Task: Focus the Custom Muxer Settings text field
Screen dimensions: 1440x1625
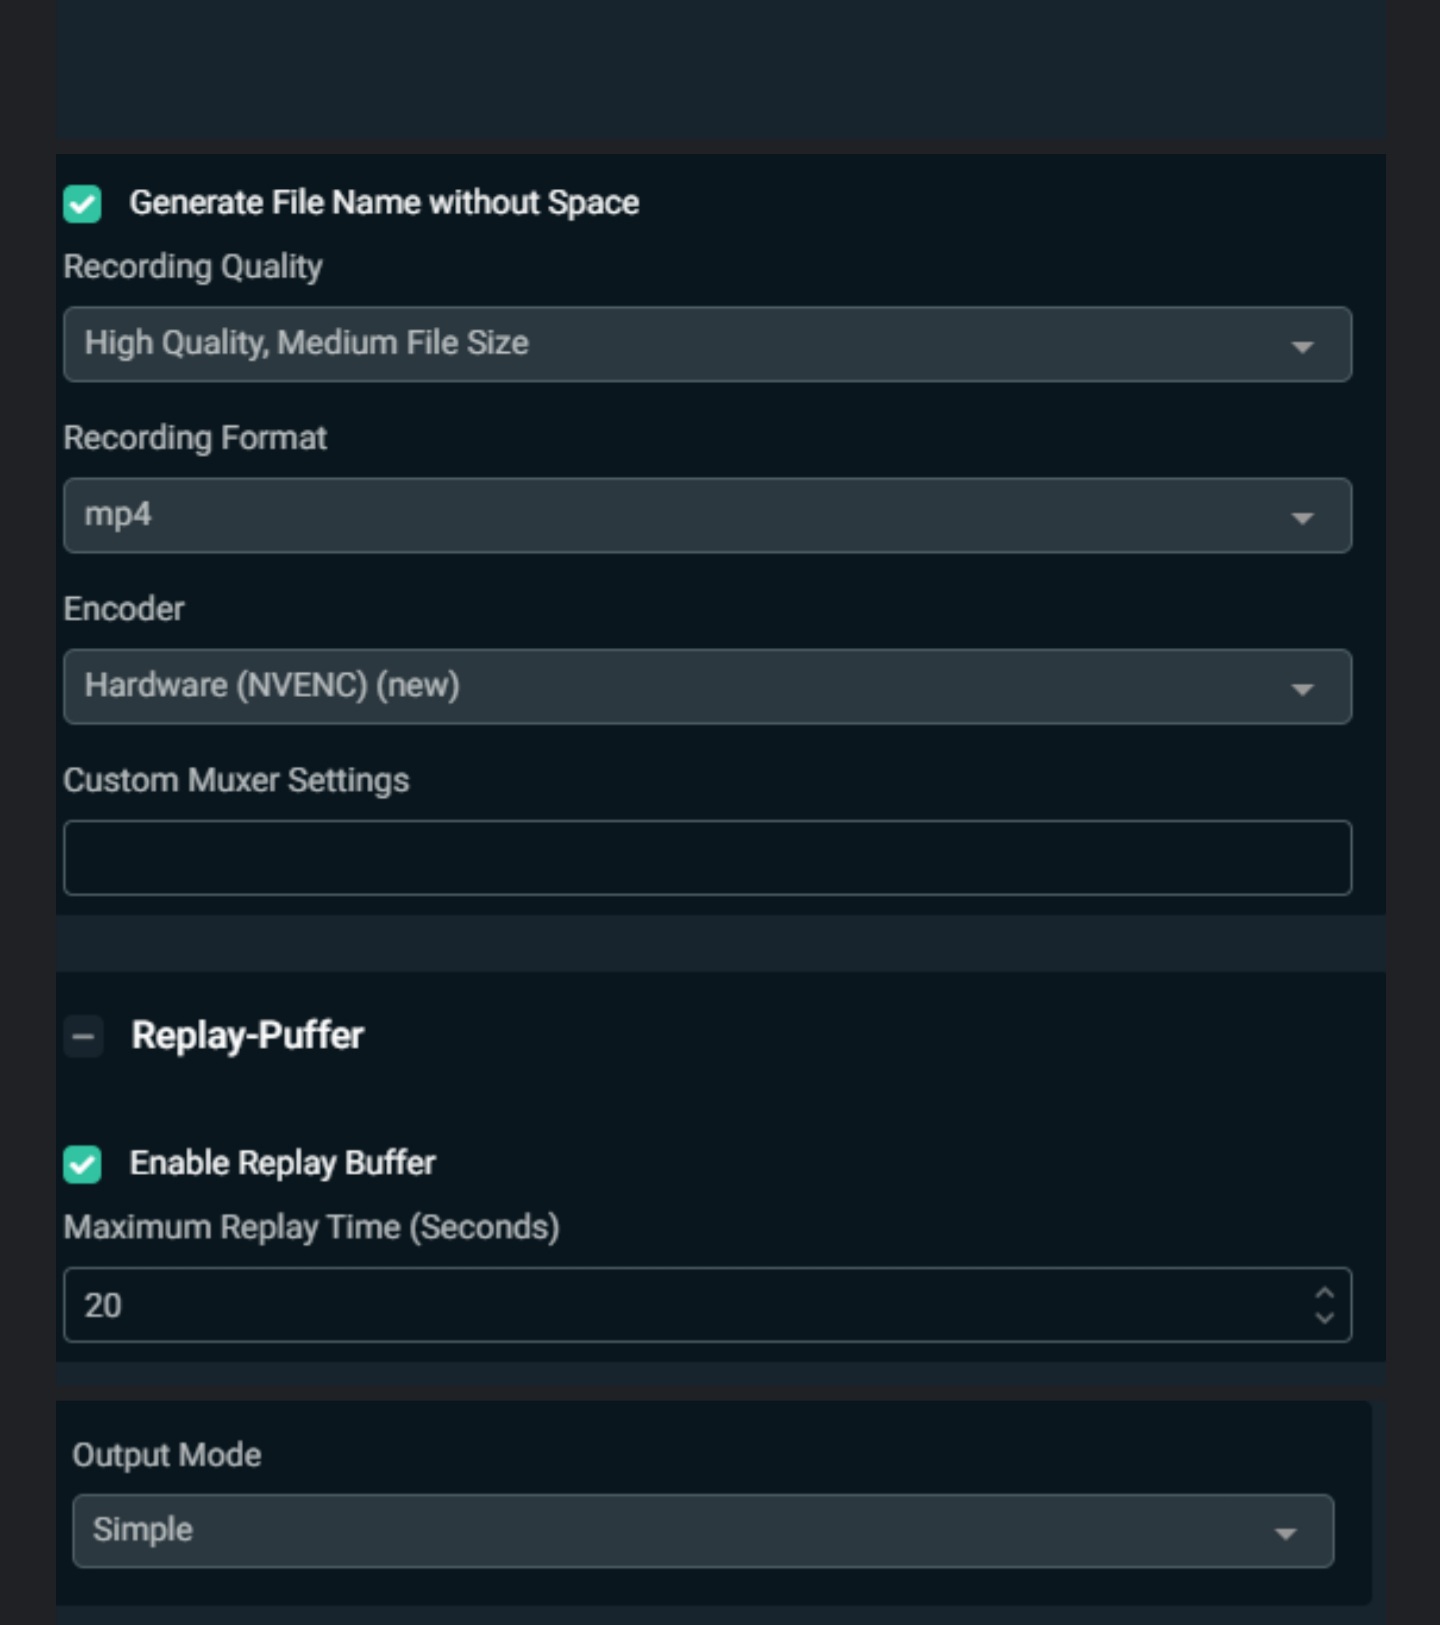Action: point(707,858)
